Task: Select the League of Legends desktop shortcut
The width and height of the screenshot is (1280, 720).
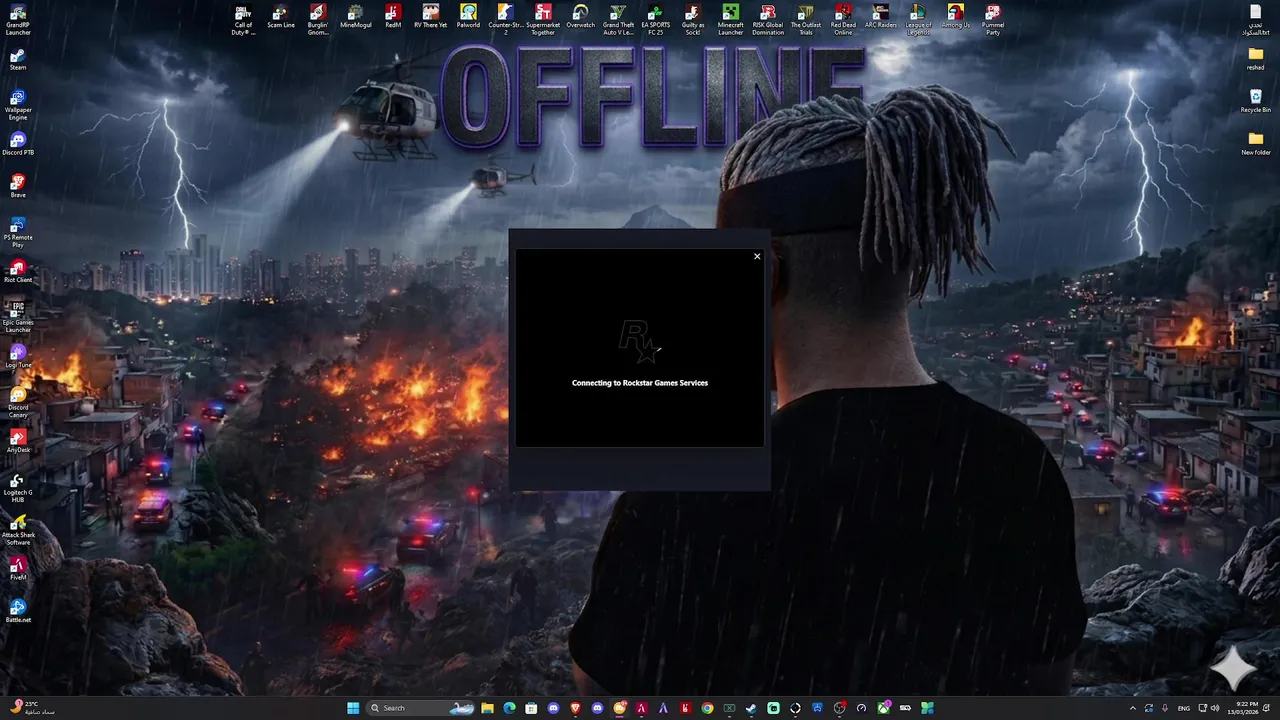Action: 918,20
